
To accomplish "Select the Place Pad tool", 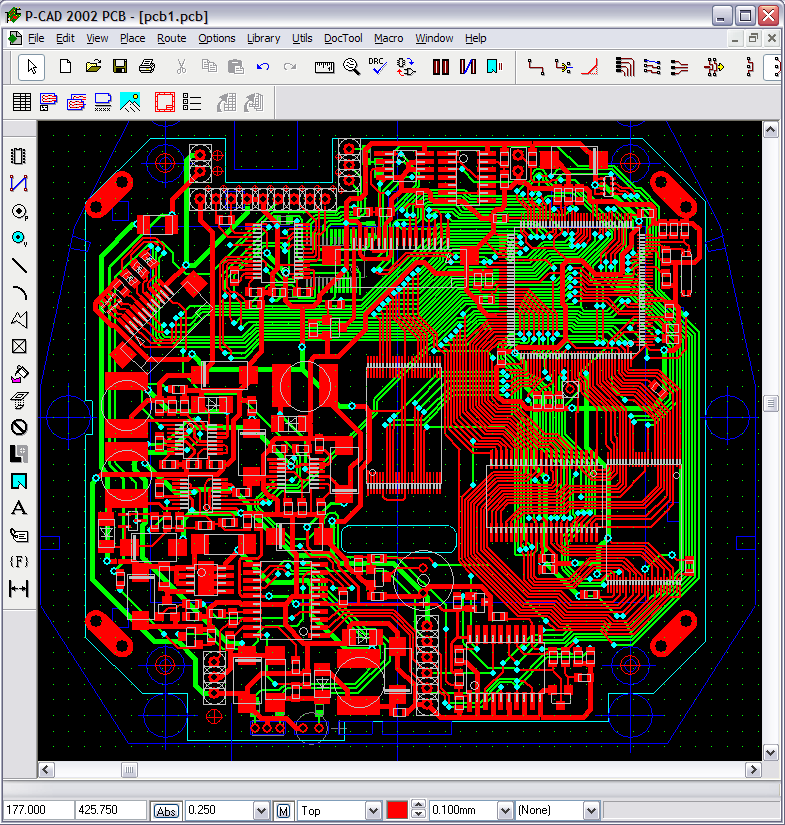I will [19, 210].
